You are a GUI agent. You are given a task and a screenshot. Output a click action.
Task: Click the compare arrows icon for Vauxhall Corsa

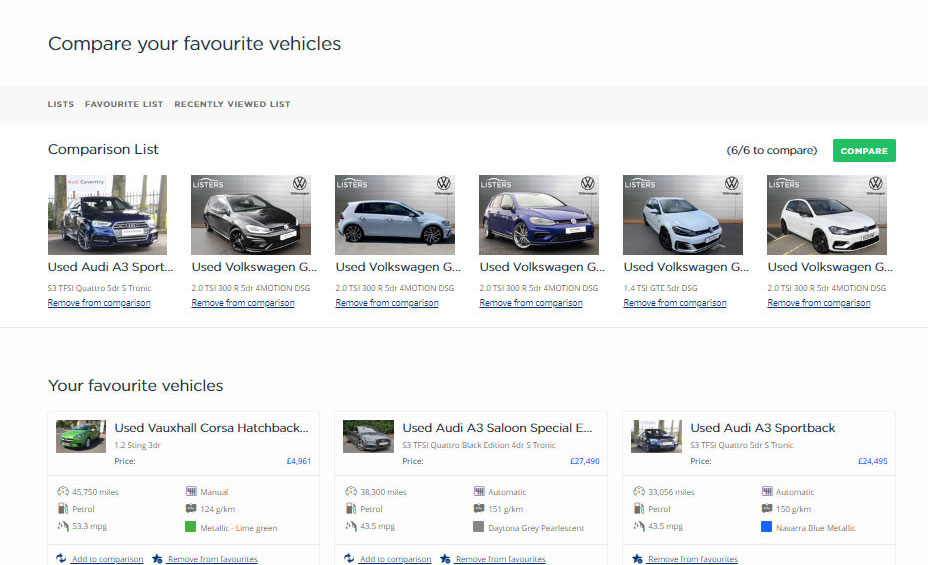point(61,558)
